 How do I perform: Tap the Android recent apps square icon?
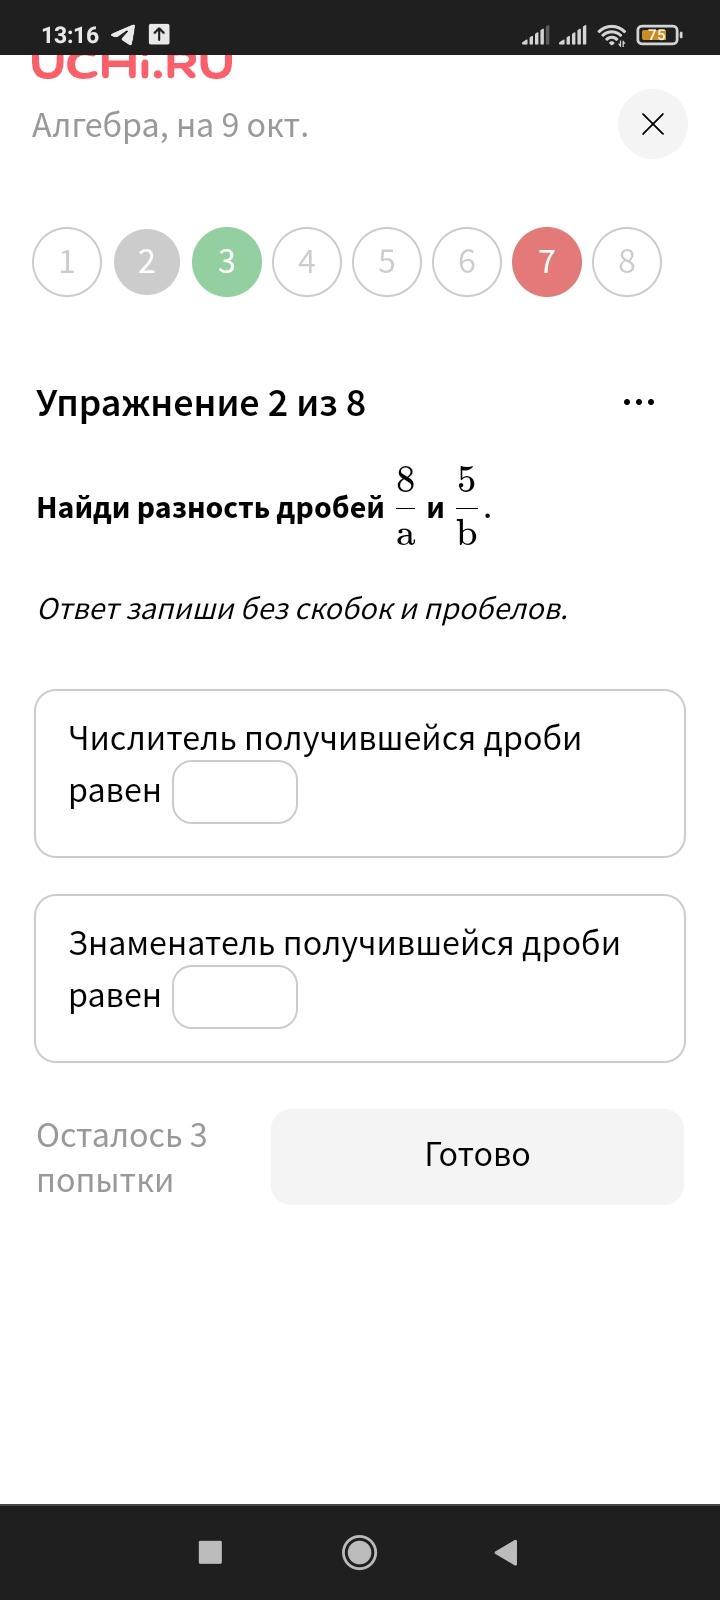210,1552
